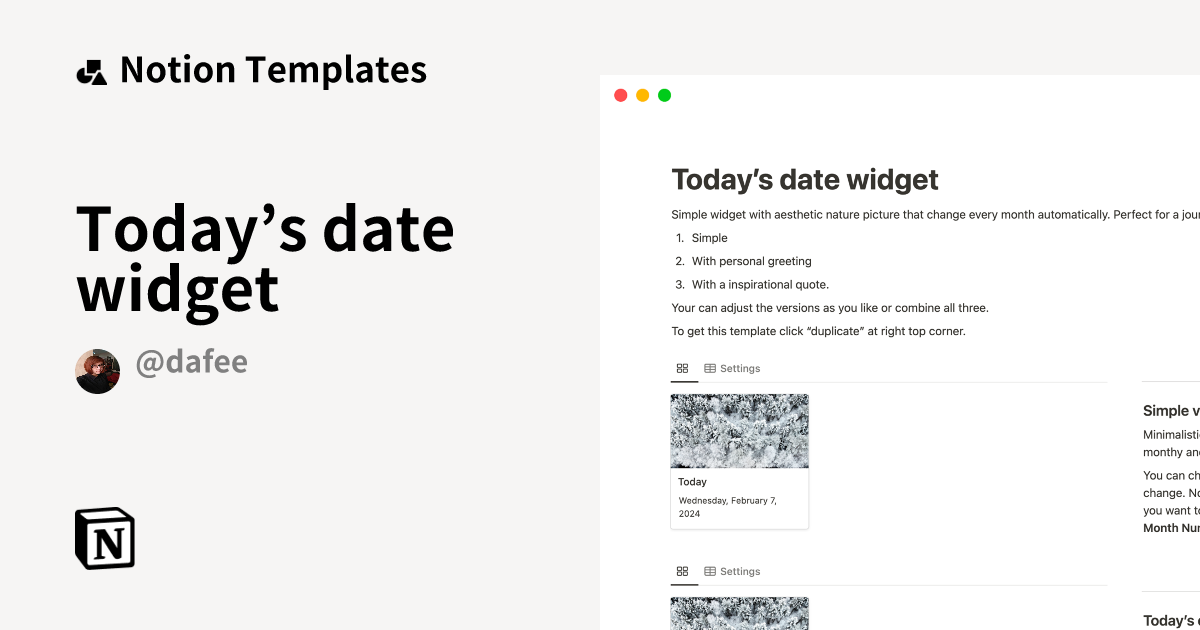Click the table icon in the lower Settings tab
1200x630 pixels.
711,571
